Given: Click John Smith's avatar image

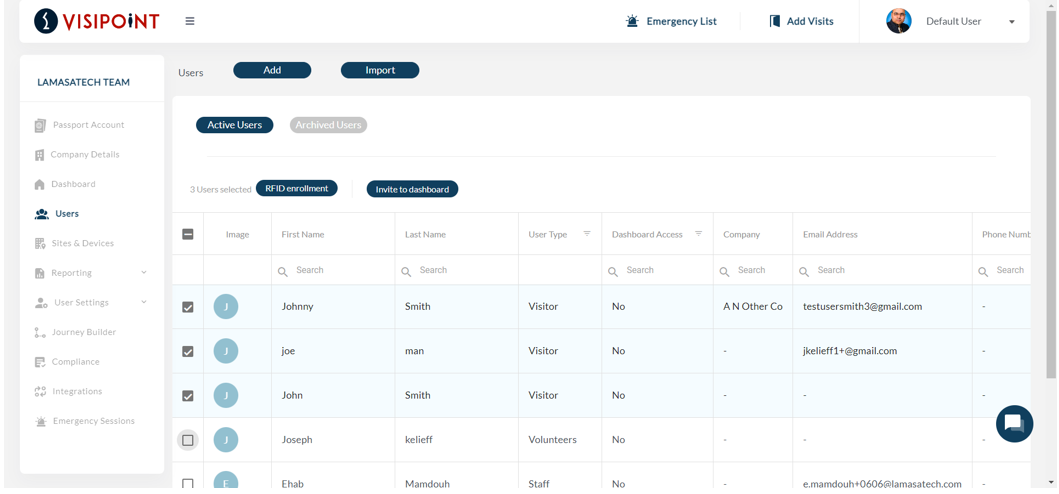Looking at the screenshot, I should [x=226, y=395].
